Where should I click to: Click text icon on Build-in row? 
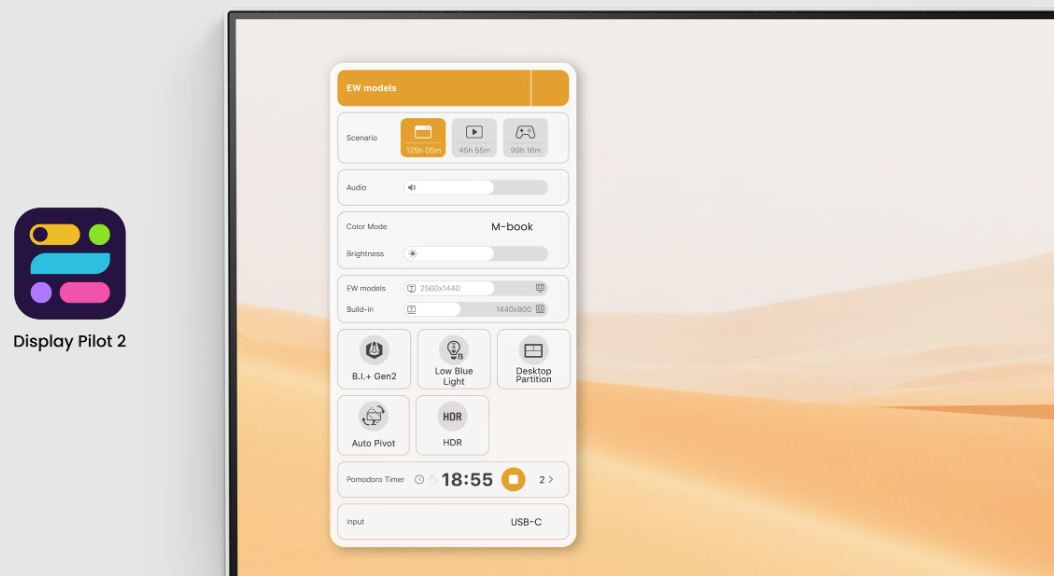(x=411, y=309)
